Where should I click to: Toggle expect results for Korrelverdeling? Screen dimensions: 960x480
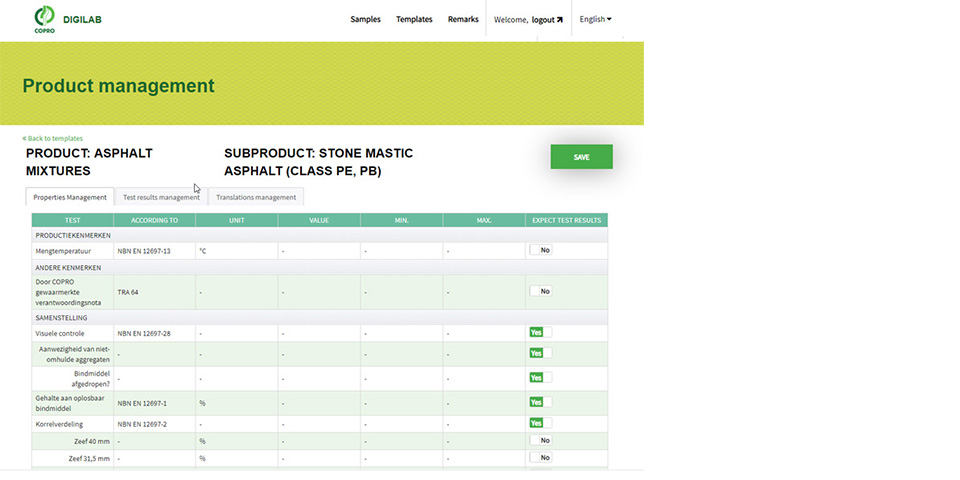point(540,423)
